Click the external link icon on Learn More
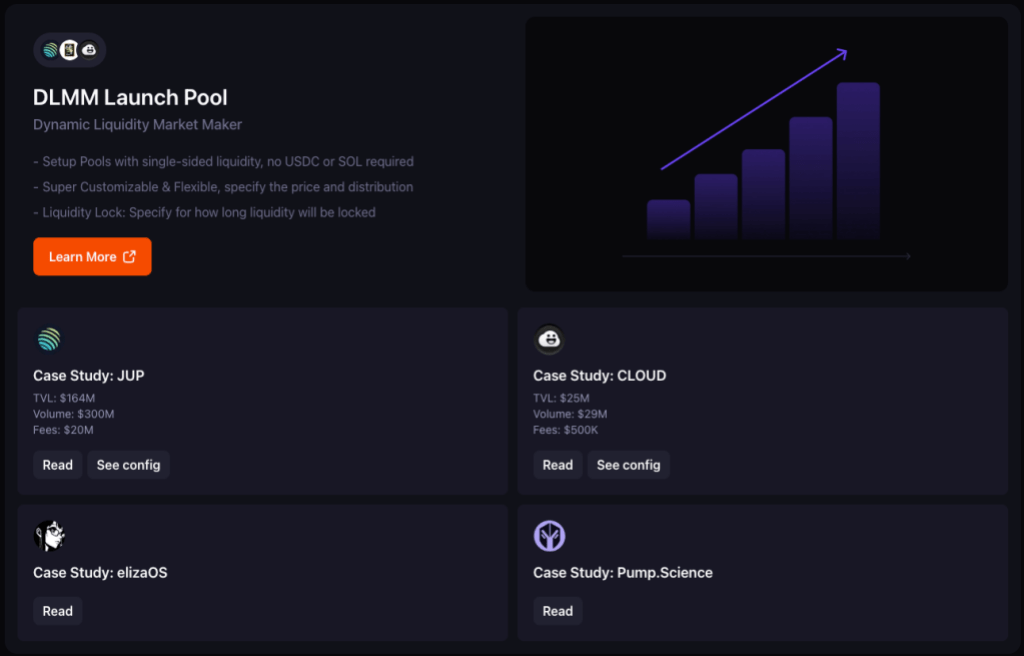Screen dimensions: 1024x656 (x=129, y=257)
